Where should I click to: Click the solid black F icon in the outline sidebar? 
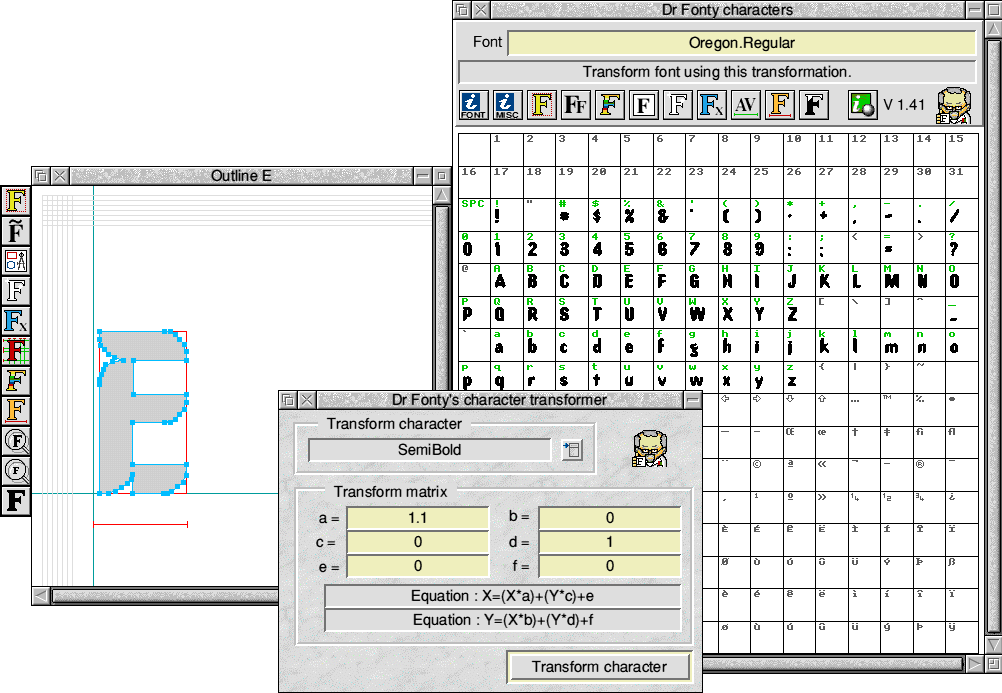[x=16, y=500]
